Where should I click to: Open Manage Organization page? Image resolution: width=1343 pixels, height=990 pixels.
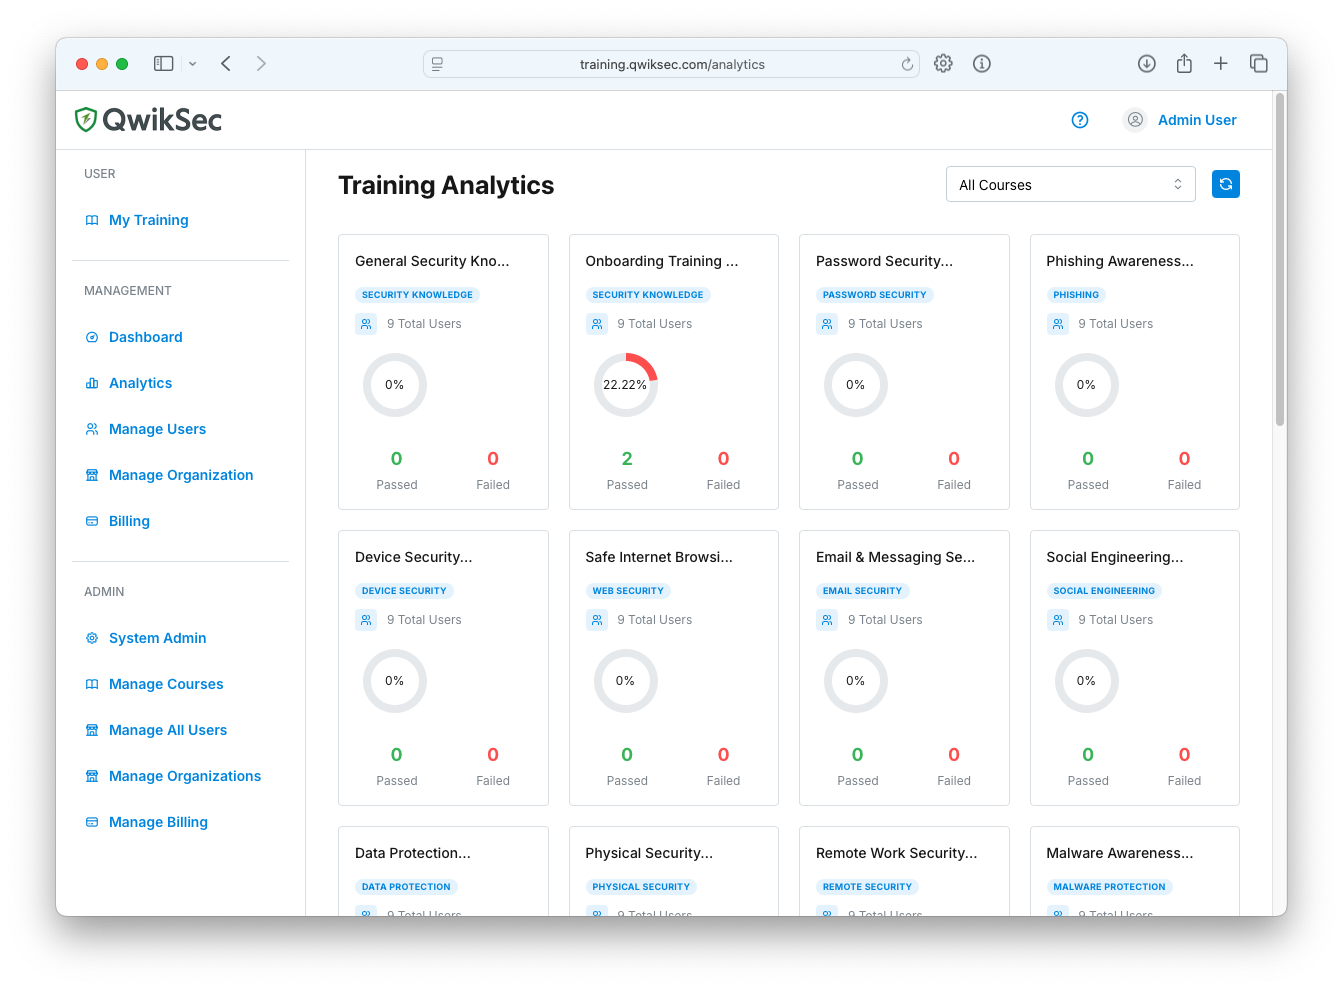point(181,475)
